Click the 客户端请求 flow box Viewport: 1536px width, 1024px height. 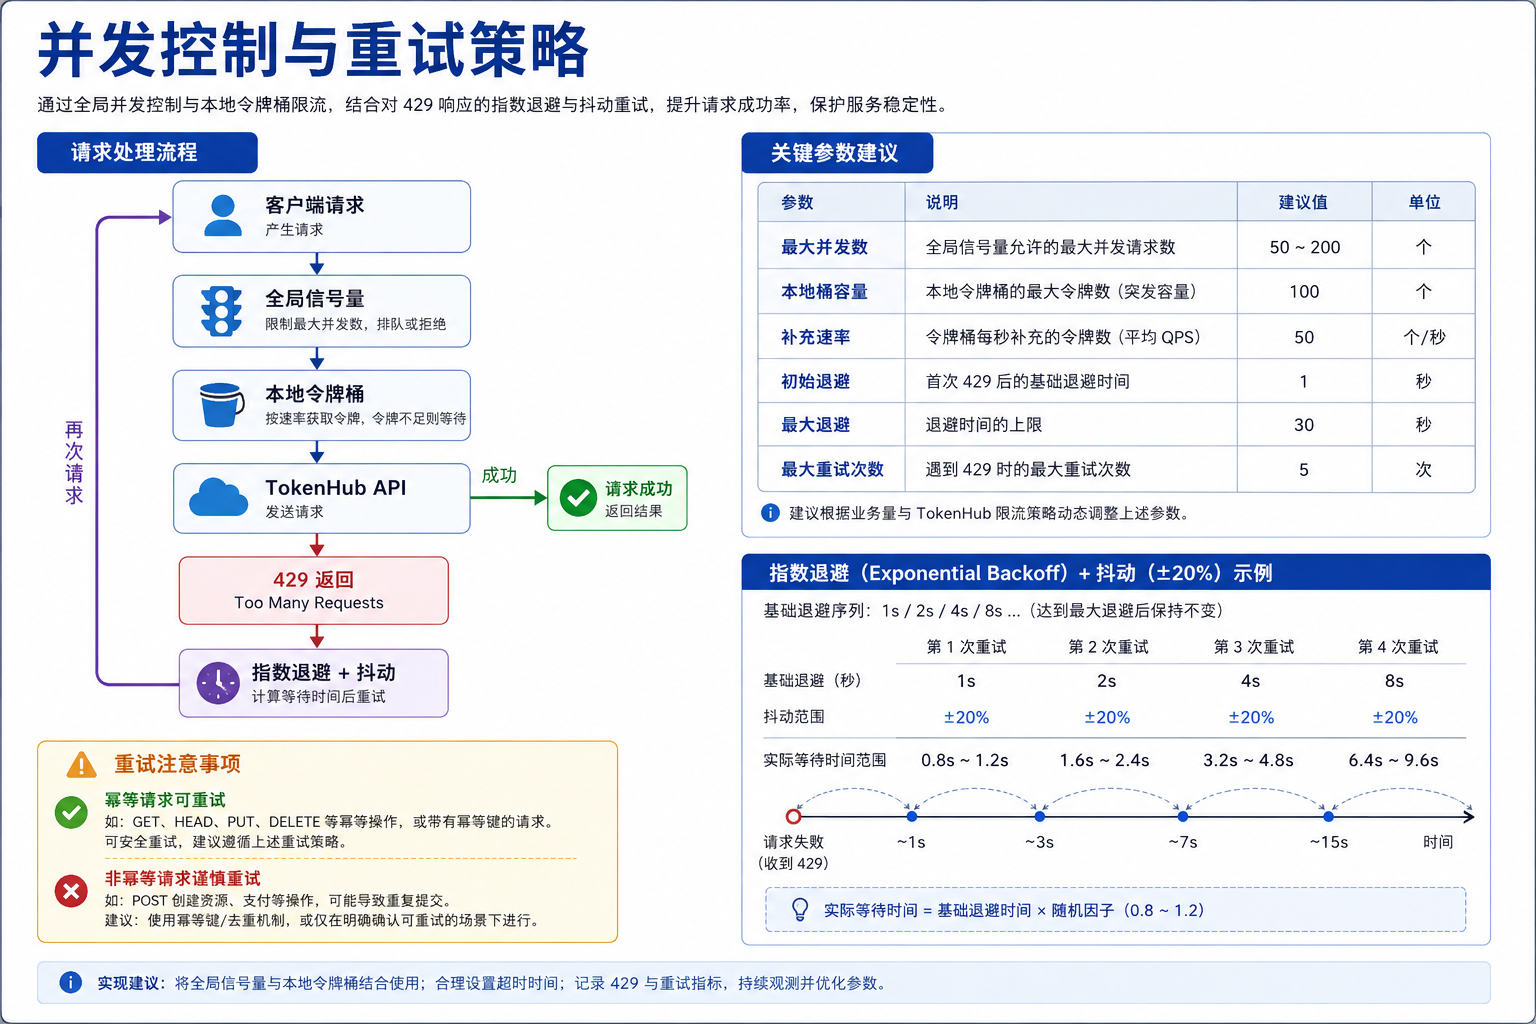coord(321,216)
